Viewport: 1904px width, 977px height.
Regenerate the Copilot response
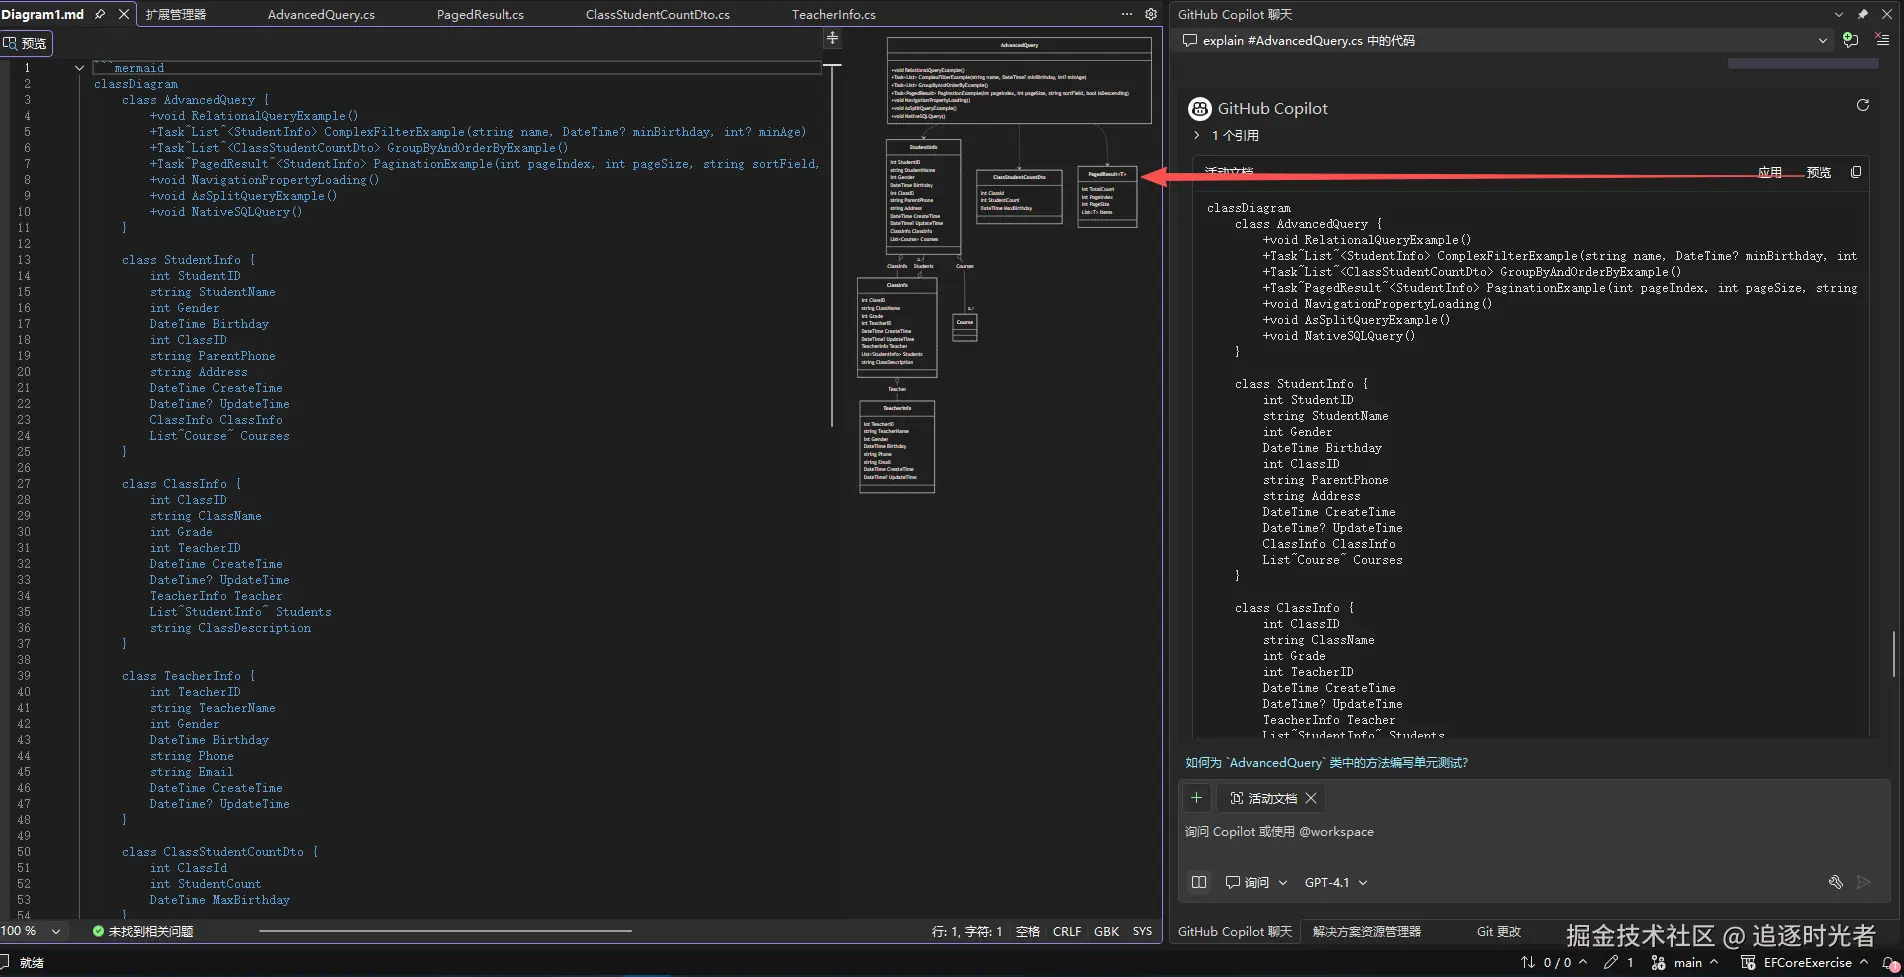(1862, 105)
